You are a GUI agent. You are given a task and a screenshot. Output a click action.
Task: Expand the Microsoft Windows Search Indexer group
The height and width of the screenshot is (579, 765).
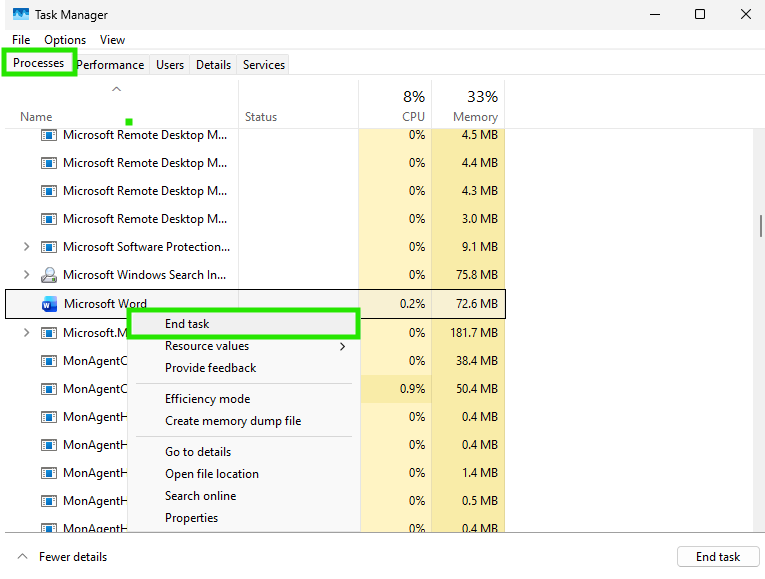[27, 275]
